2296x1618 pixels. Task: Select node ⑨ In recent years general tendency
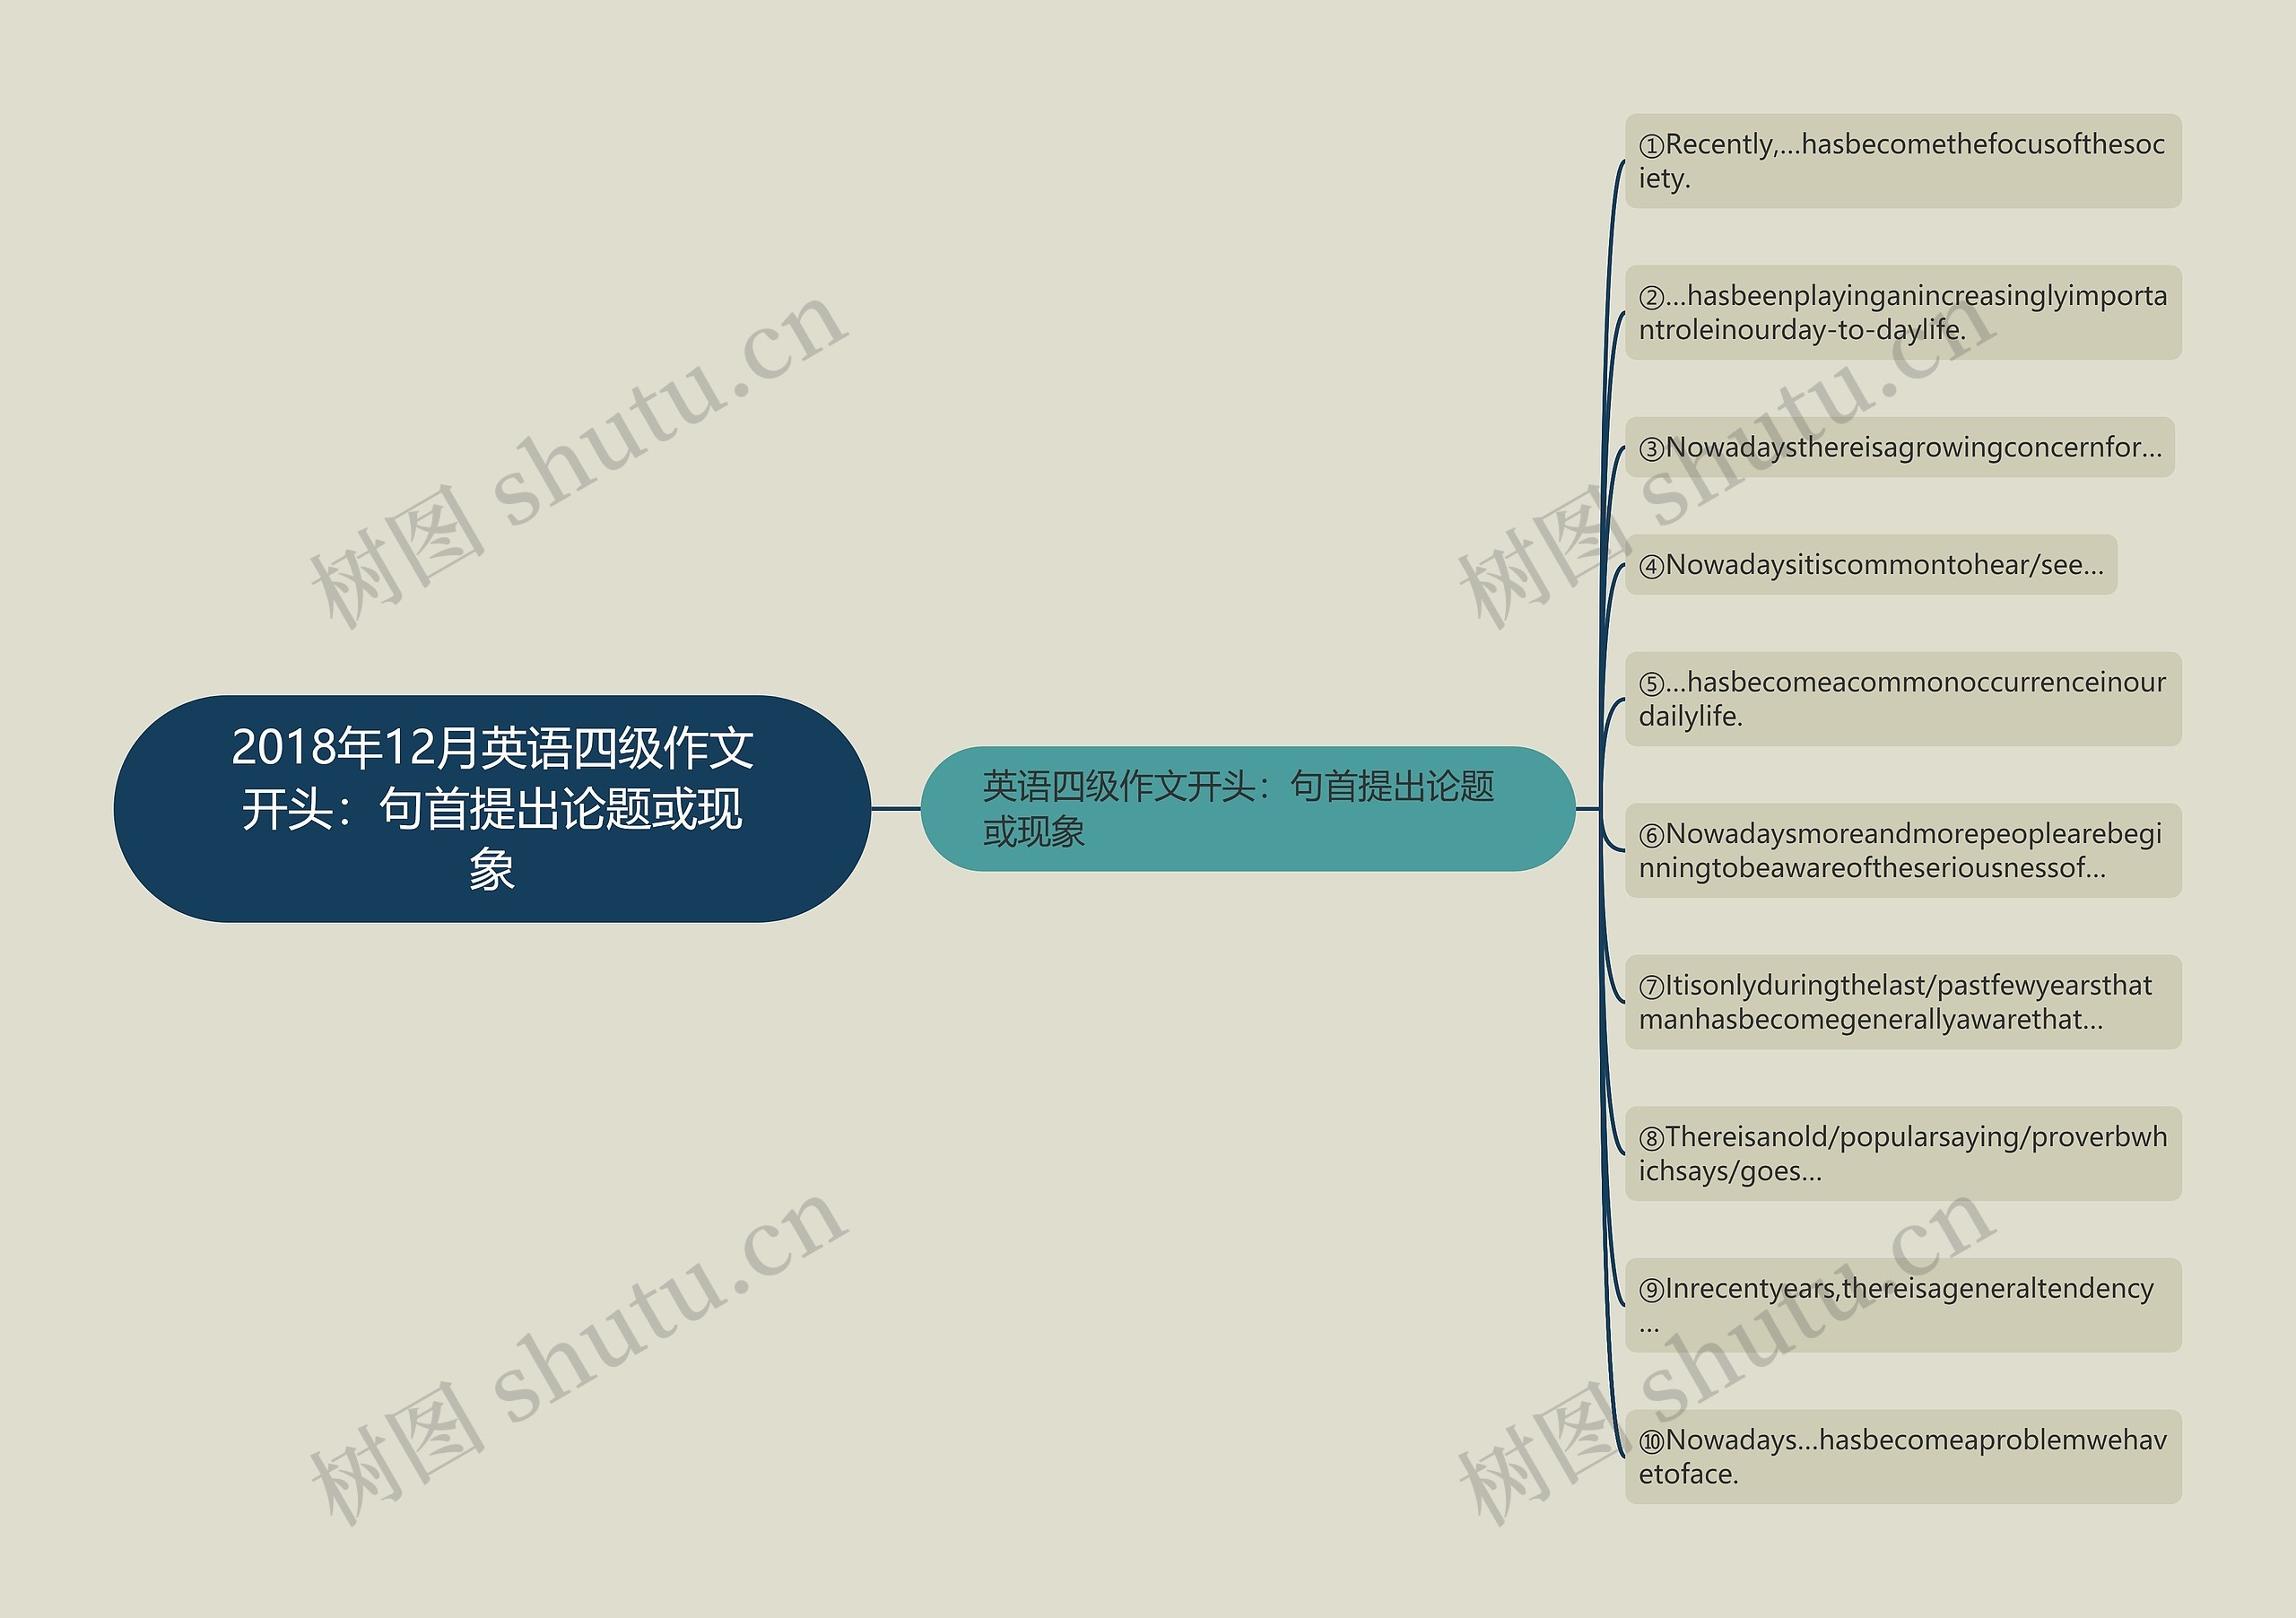click(x=1902, y=1305)
